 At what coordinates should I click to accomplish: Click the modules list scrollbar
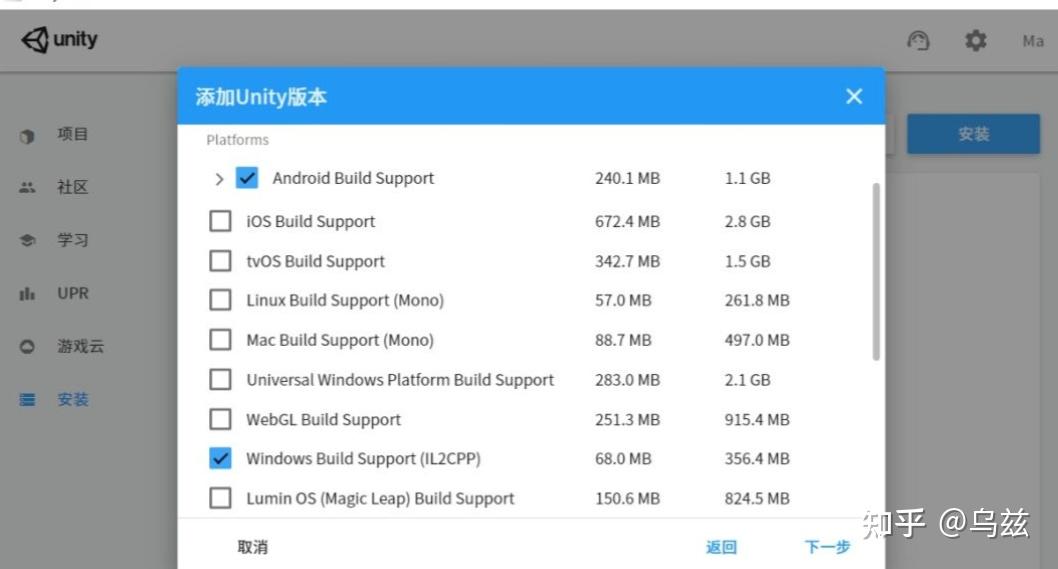pyautogui.click(x=877, y=270)
